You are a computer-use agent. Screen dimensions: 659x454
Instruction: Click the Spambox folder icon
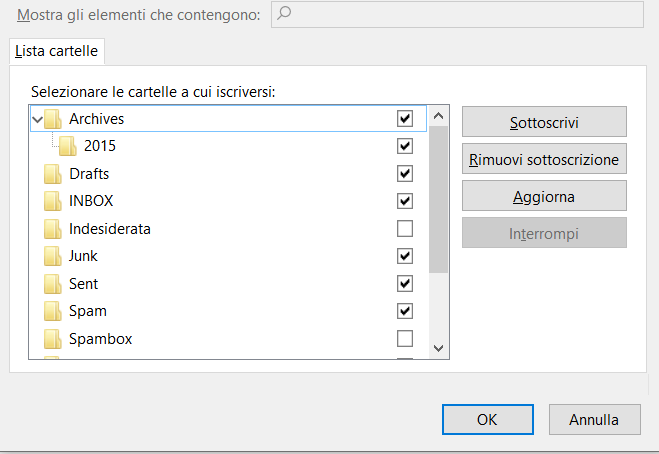(53, 339)
